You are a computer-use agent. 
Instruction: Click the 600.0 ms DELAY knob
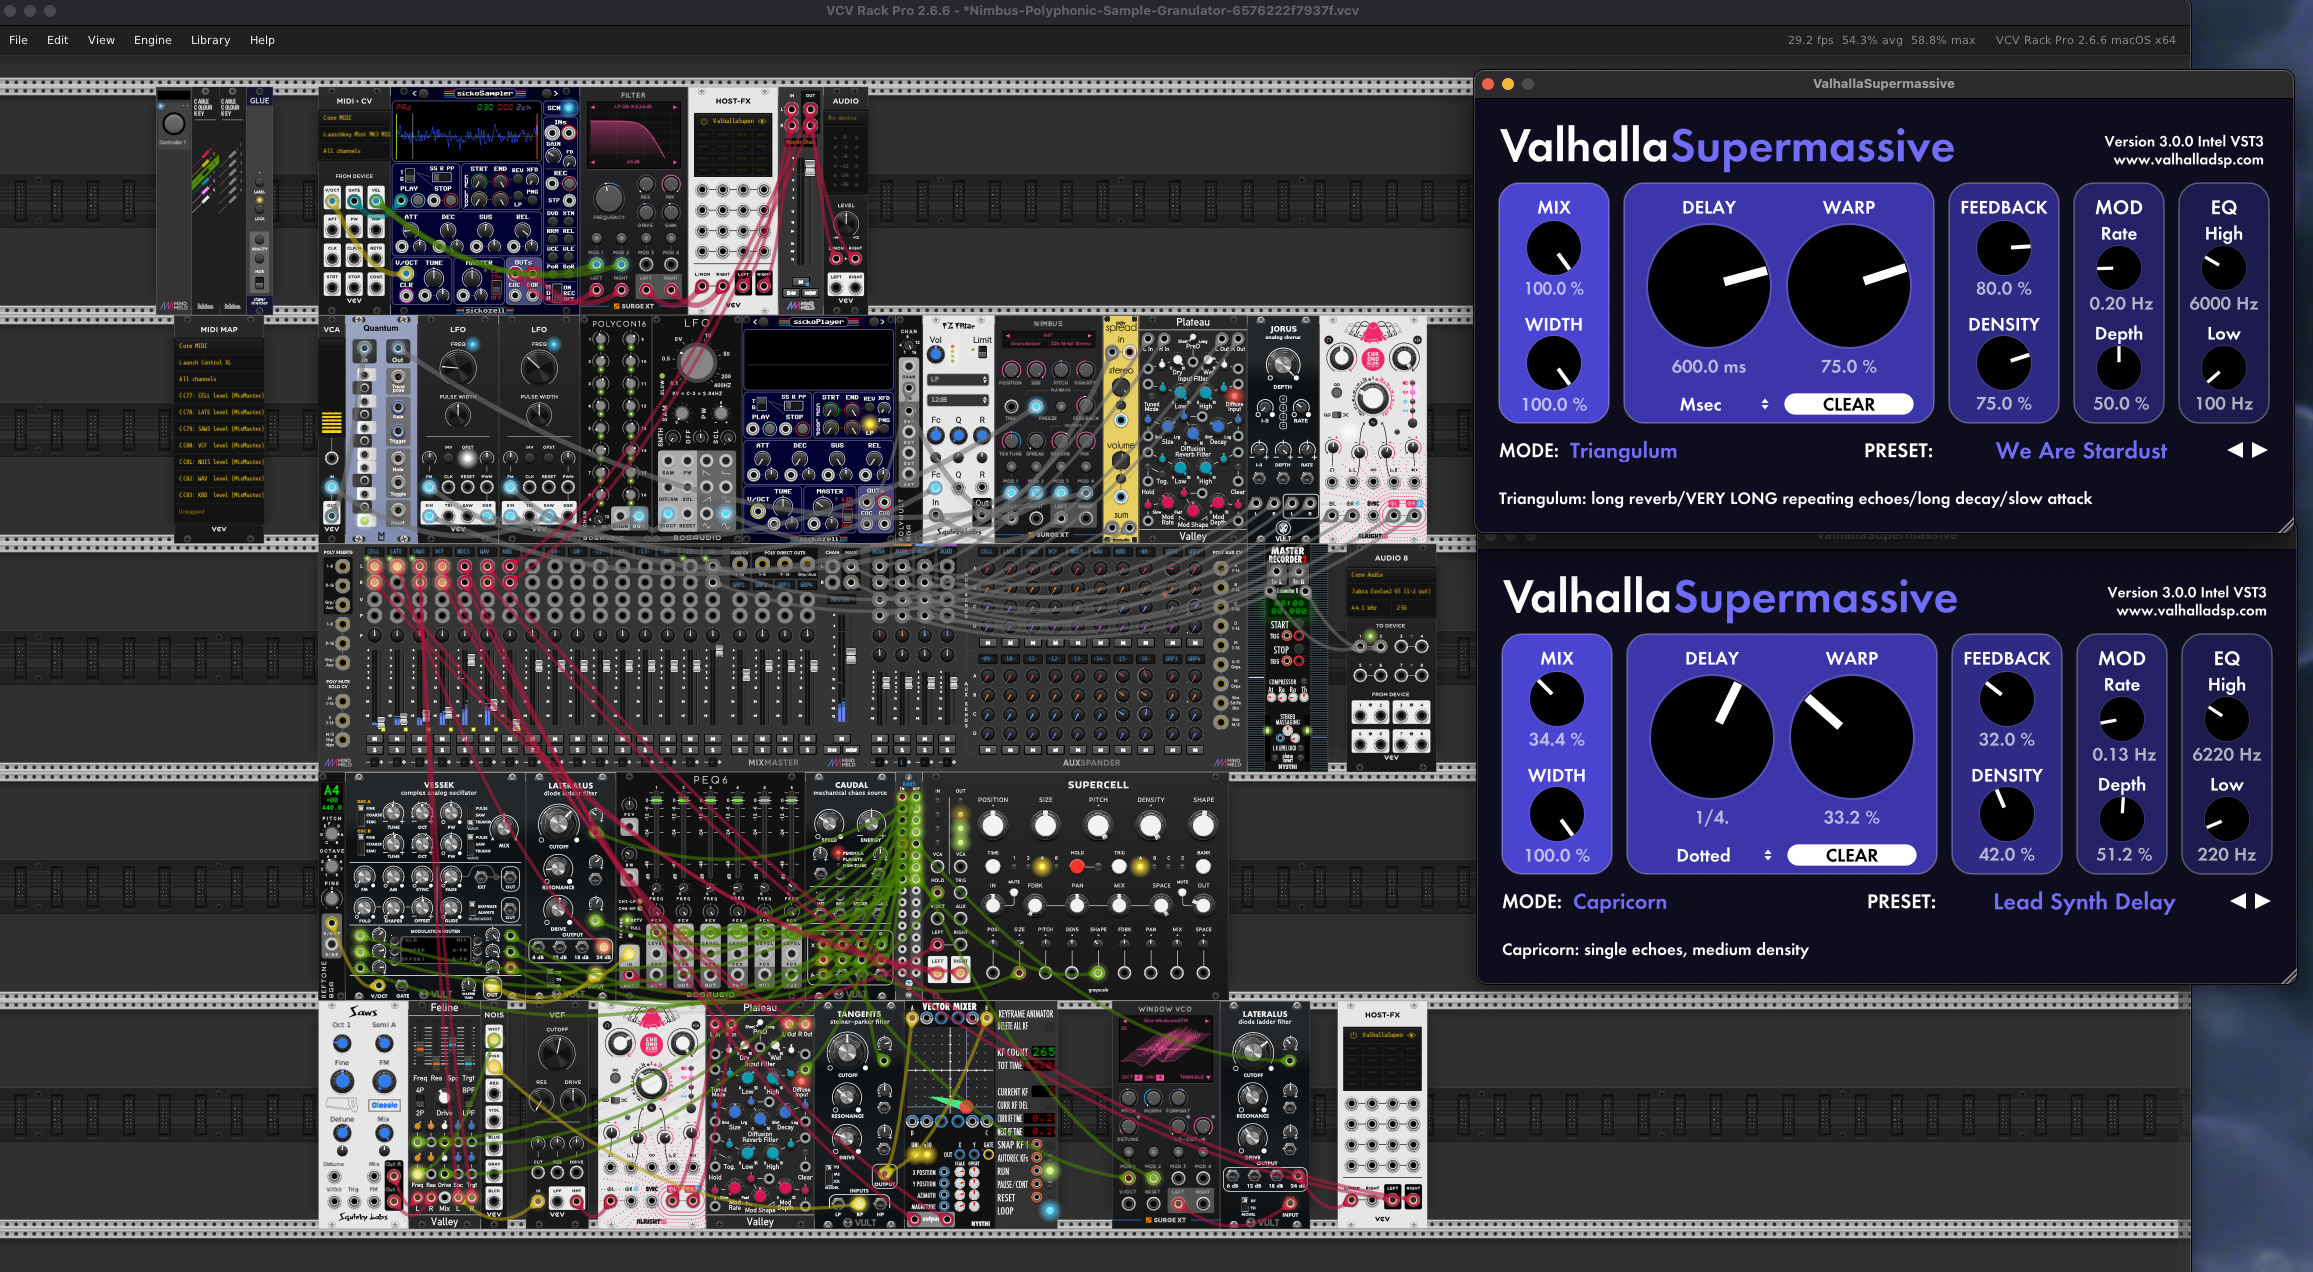tap(1708, 286)
